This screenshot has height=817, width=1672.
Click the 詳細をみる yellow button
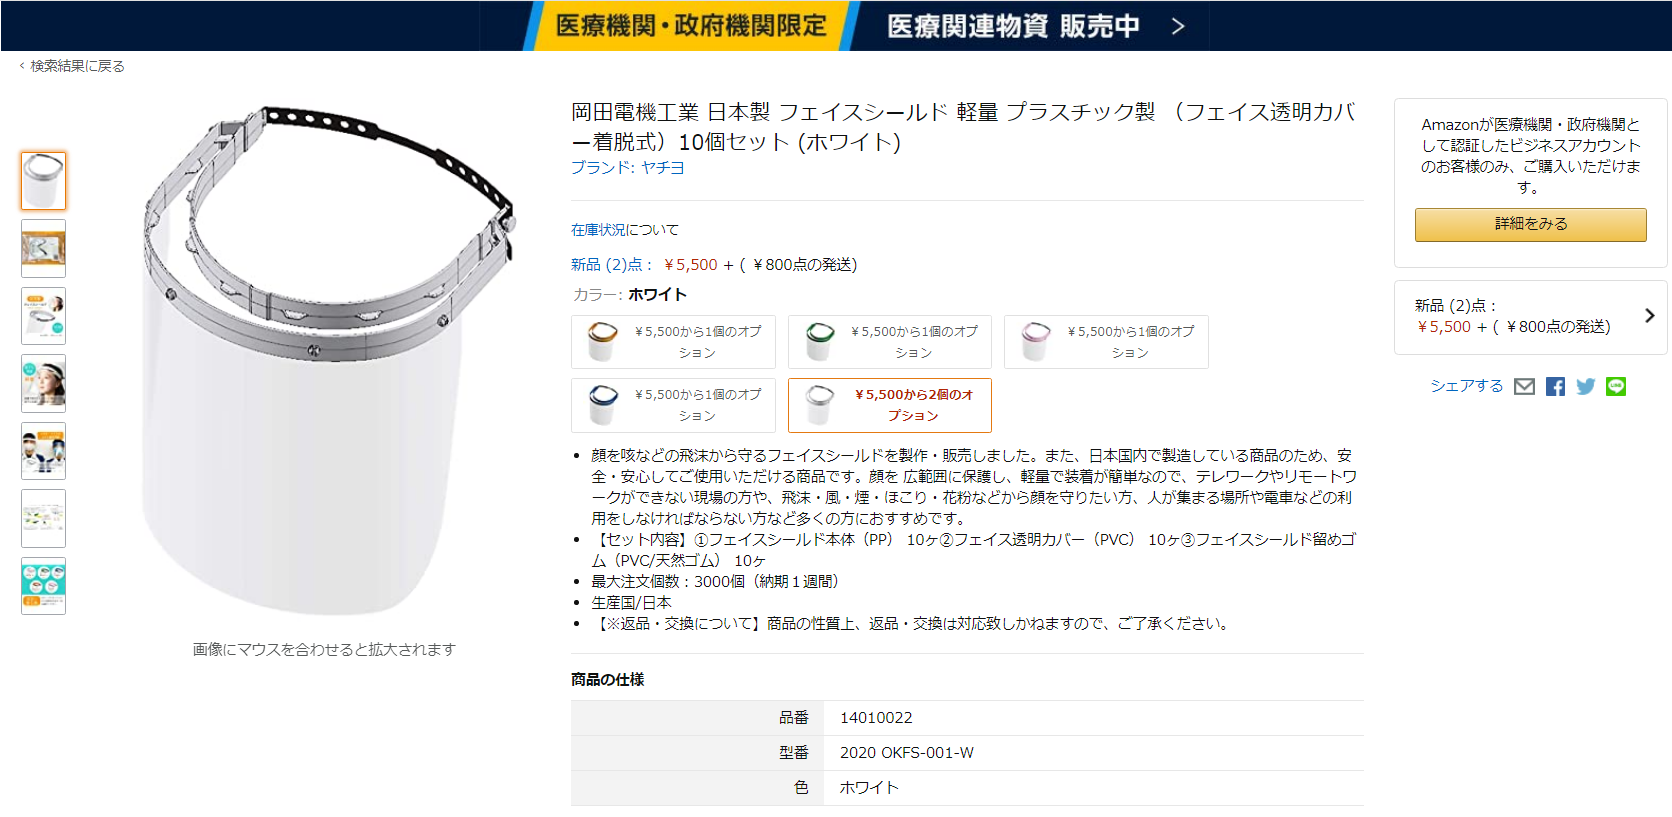[1530, 224]
